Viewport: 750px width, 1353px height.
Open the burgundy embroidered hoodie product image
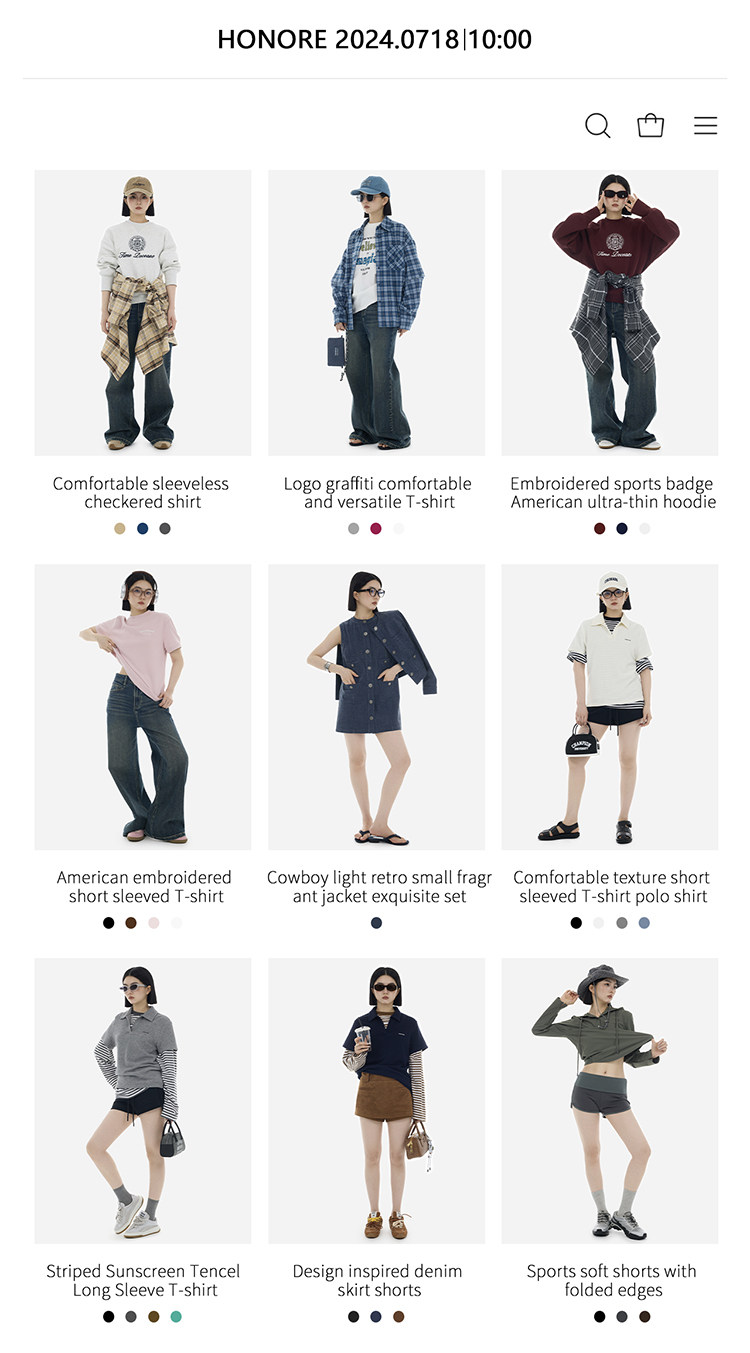pos(610,313)
